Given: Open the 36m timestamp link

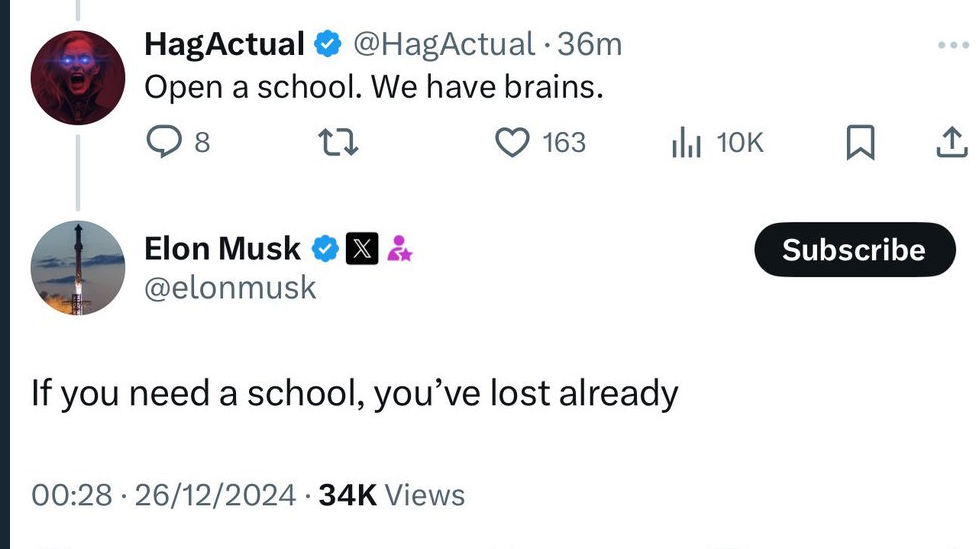Looking at the screenshot, I should (x=590, y=44).
